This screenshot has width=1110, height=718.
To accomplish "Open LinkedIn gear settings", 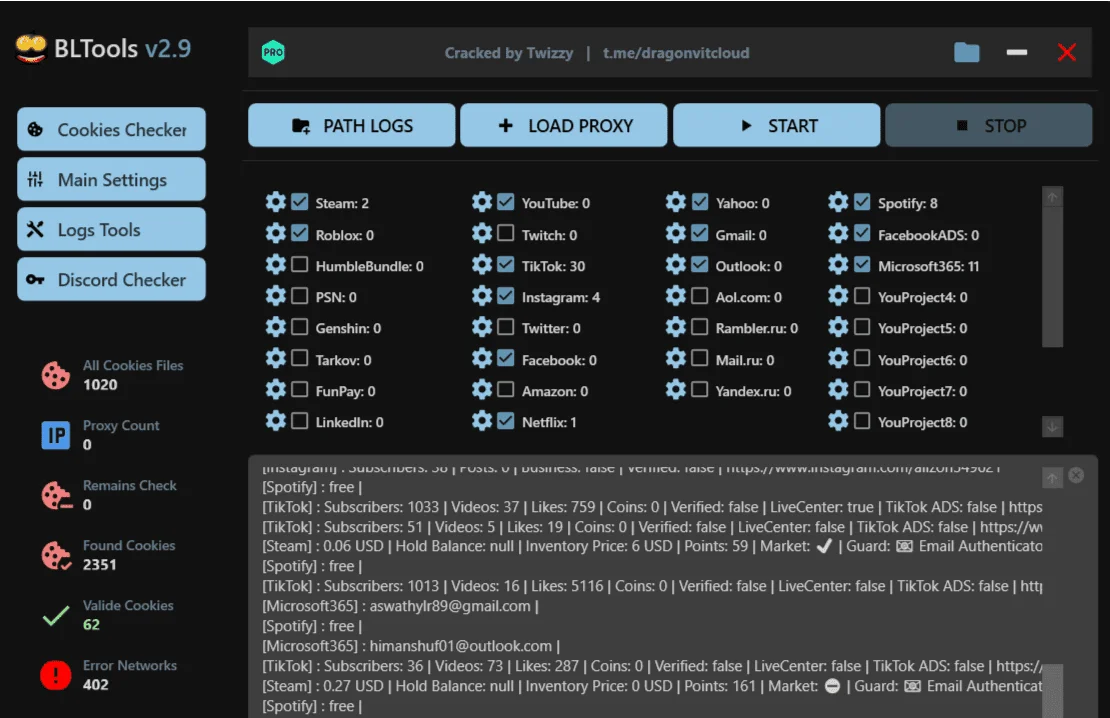I will pos(275,421).
